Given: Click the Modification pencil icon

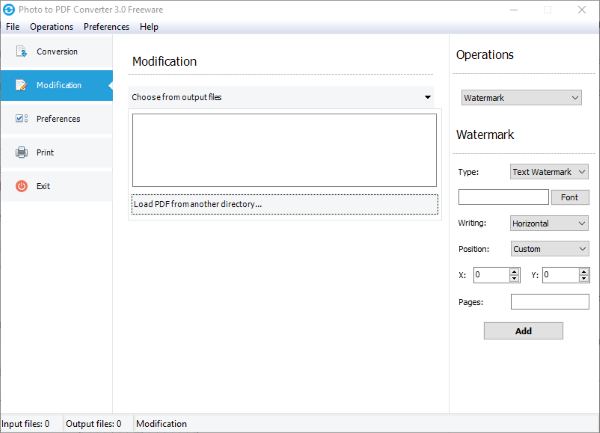Looking at the screenshot, I should click(x=21, y=85).
